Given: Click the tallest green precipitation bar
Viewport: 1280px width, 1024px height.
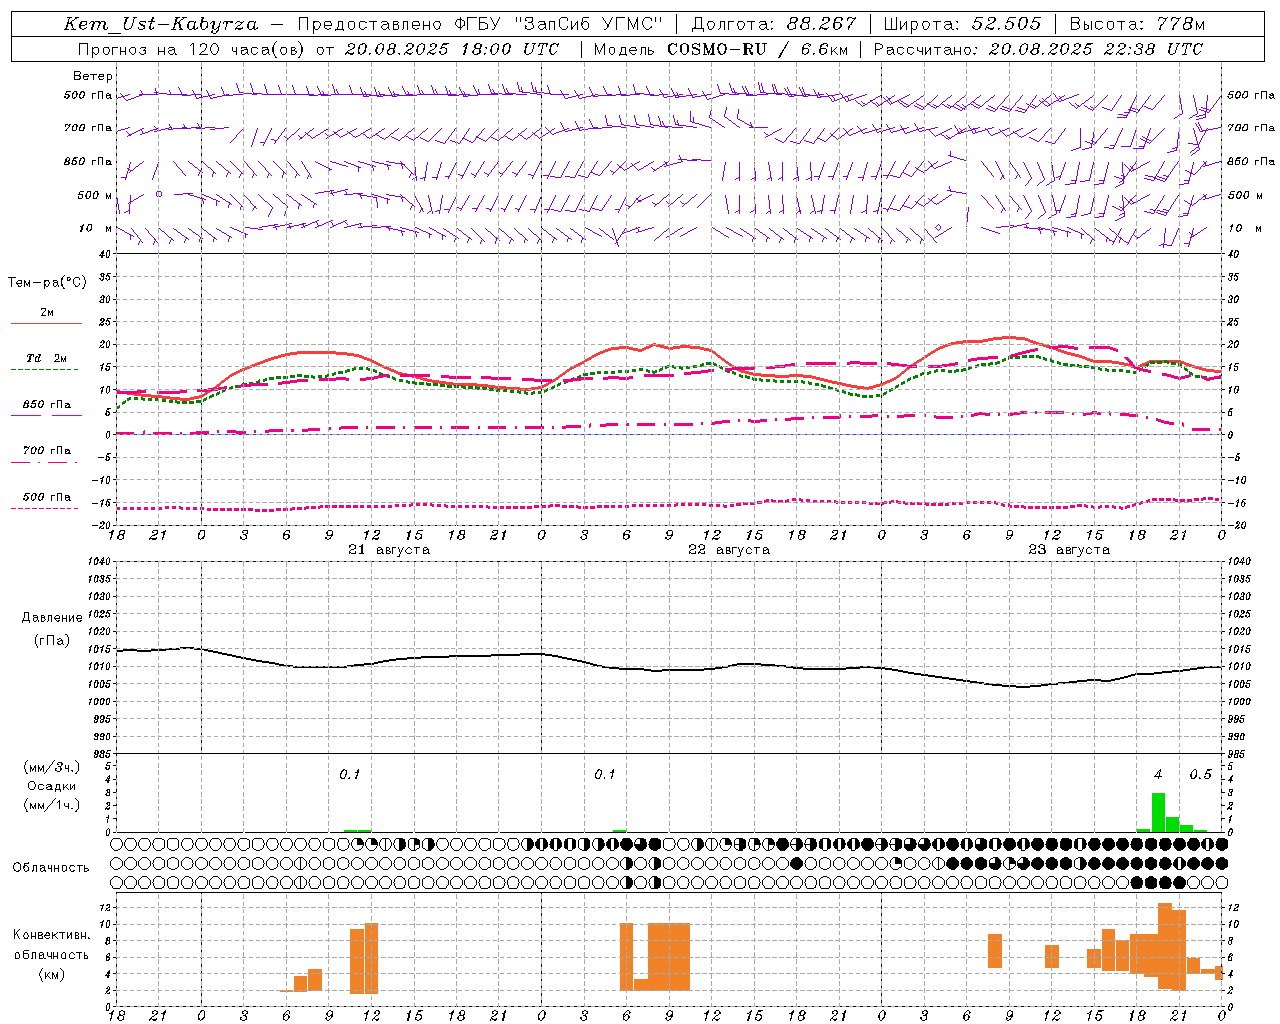Looking at the screenshot, I should (1158, 812).
